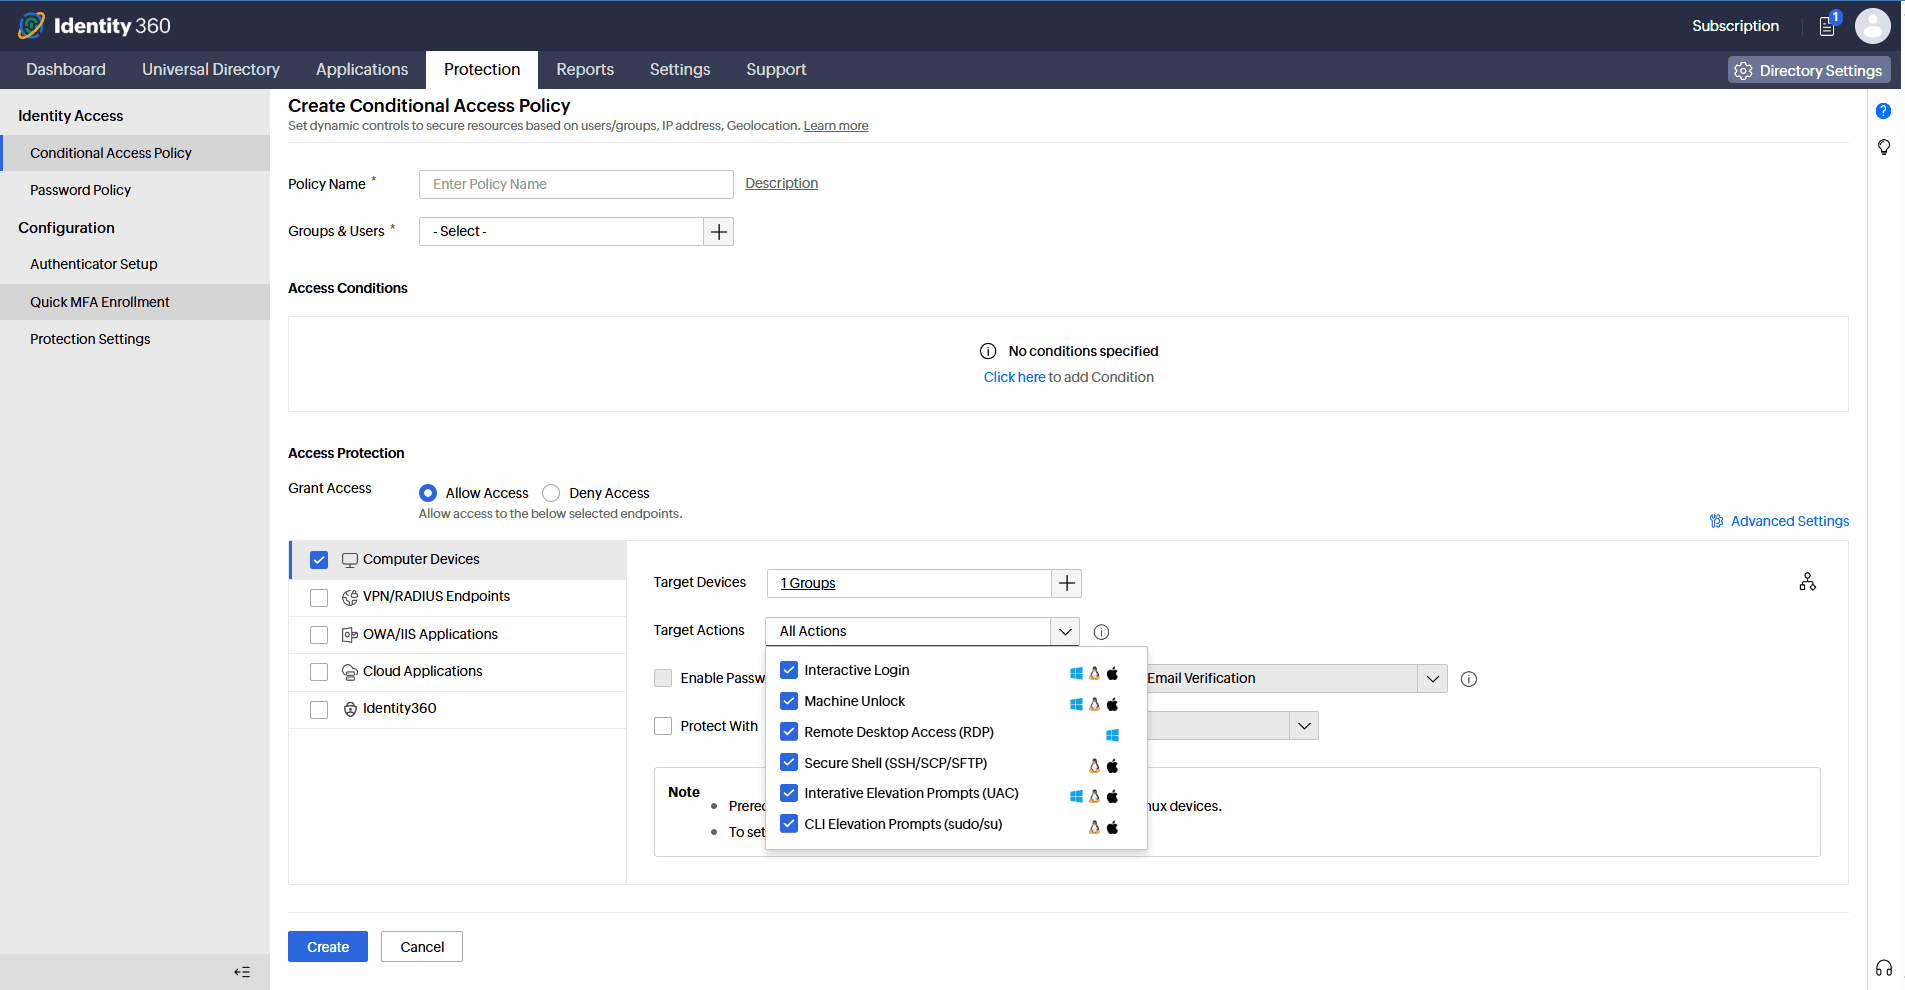This screenshot has width=1905, height=990.
Task: Open the Dashboard tab
Action: pos(66,70)
